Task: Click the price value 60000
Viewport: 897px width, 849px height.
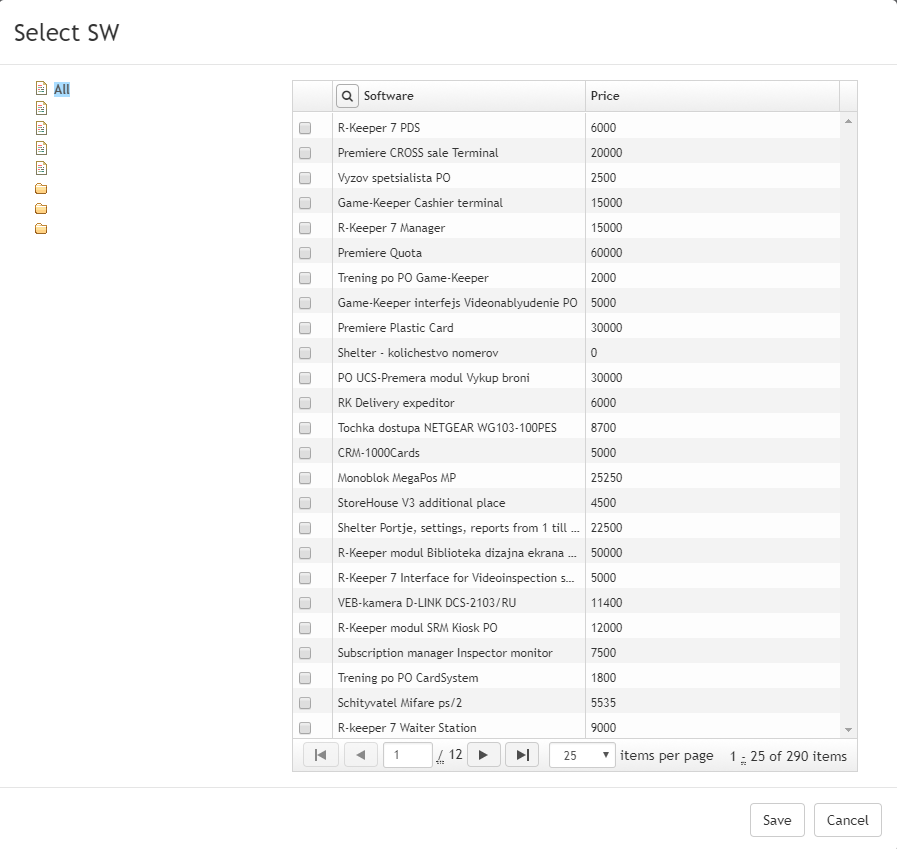Action: point(606,253)
